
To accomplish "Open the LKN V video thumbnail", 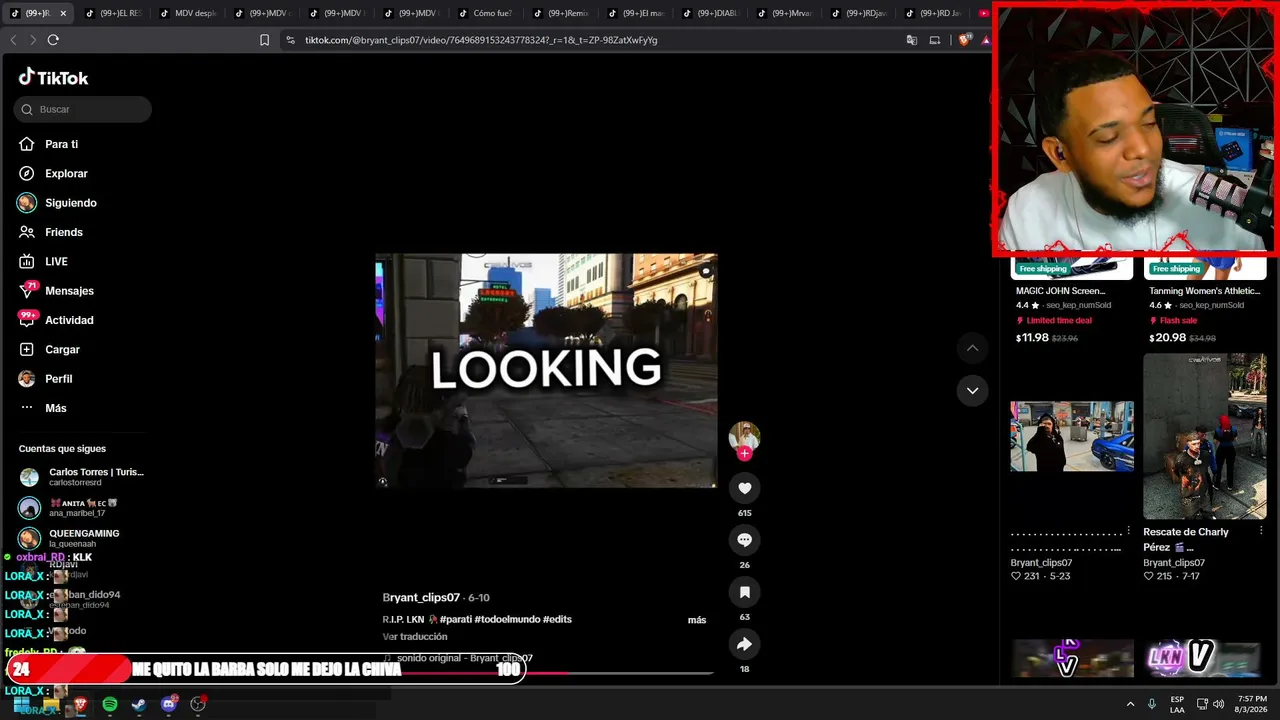I will tap(1205, 658).
